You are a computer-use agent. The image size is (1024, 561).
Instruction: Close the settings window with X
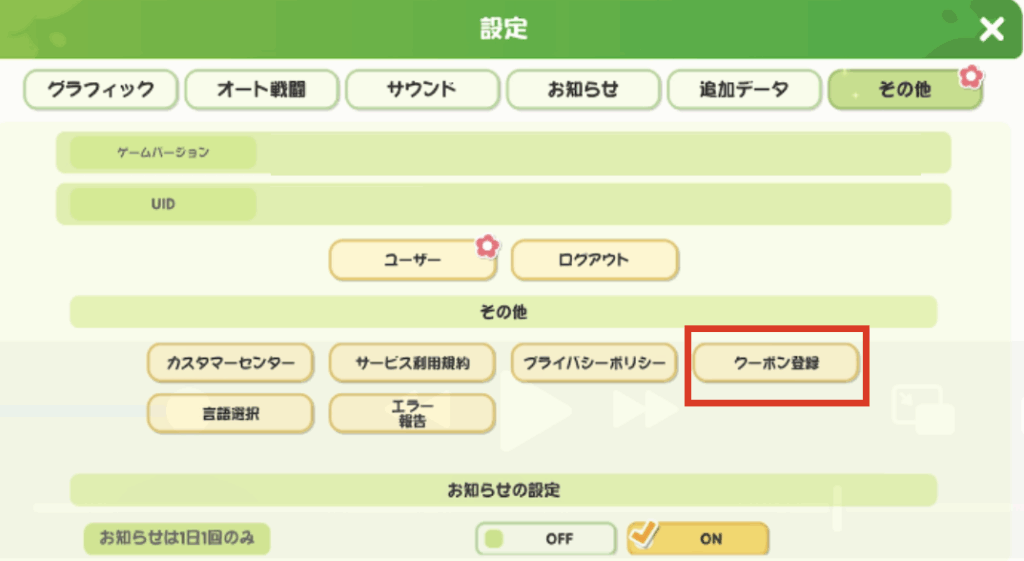click(991, 30)
